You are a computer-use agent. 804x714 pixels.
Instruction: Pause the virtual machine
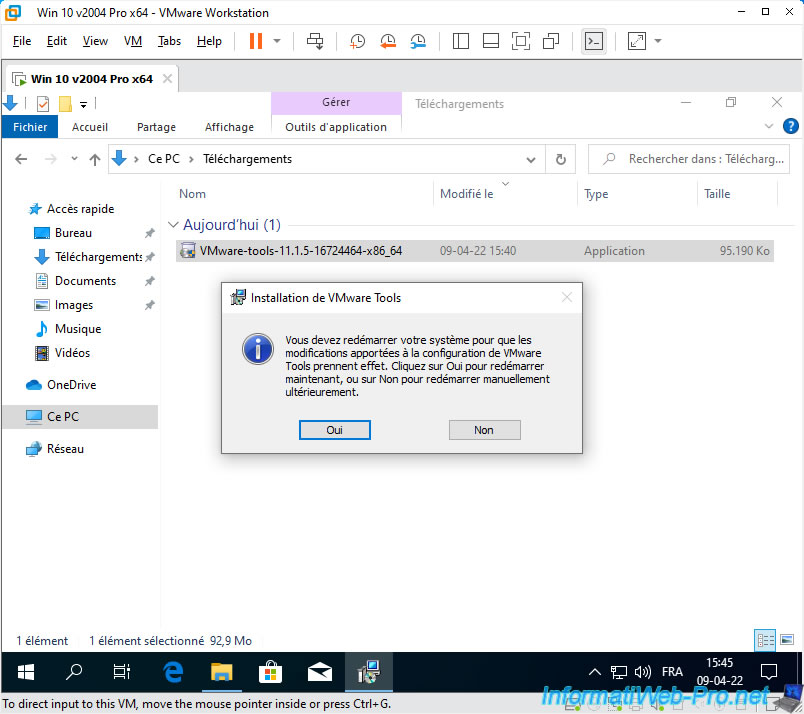[255, 41]
